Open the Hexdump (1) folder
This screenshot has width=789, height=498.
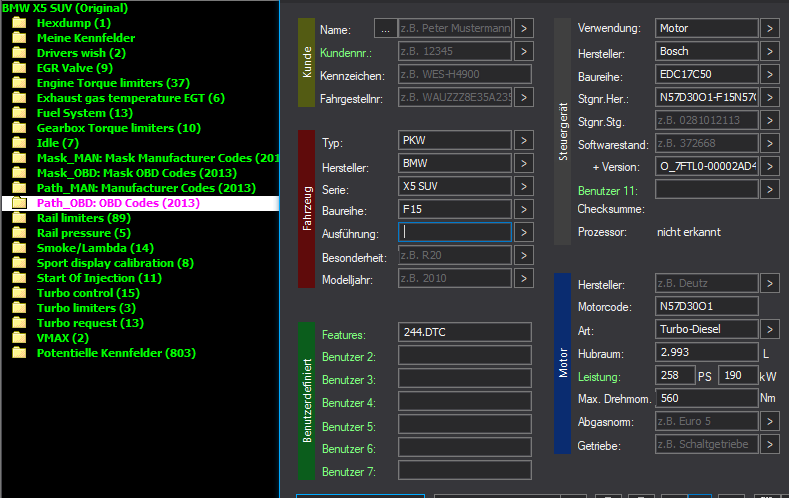click(73, 23)
